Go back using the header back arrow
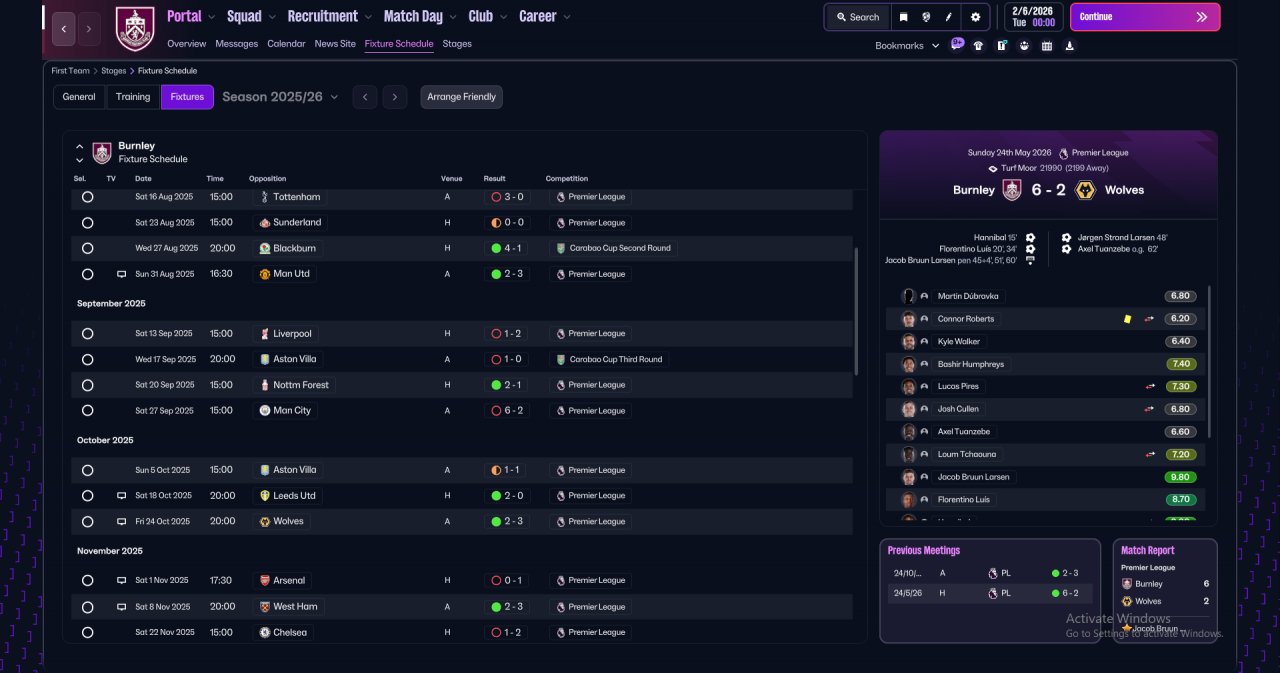 [x=64, y=29]
